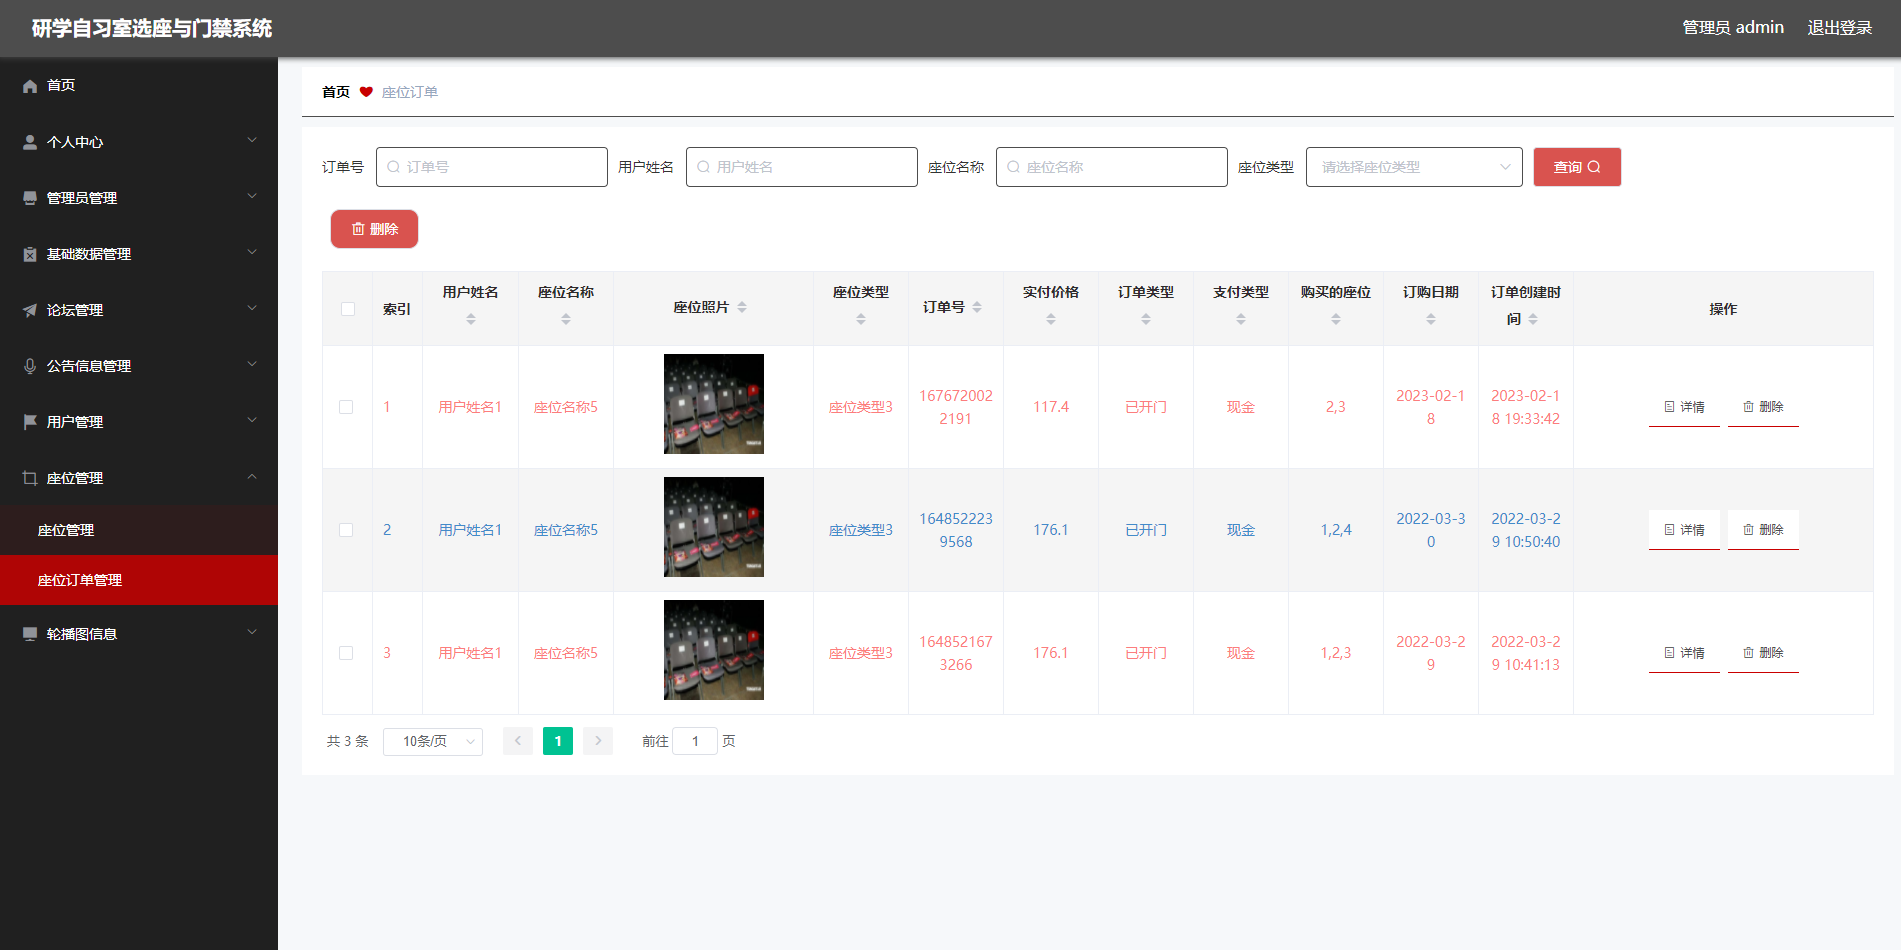The height and width of the screenshot is (950, 1901).
Task: Sort by the 座位名称 column arrows
Action: [566, 319]
